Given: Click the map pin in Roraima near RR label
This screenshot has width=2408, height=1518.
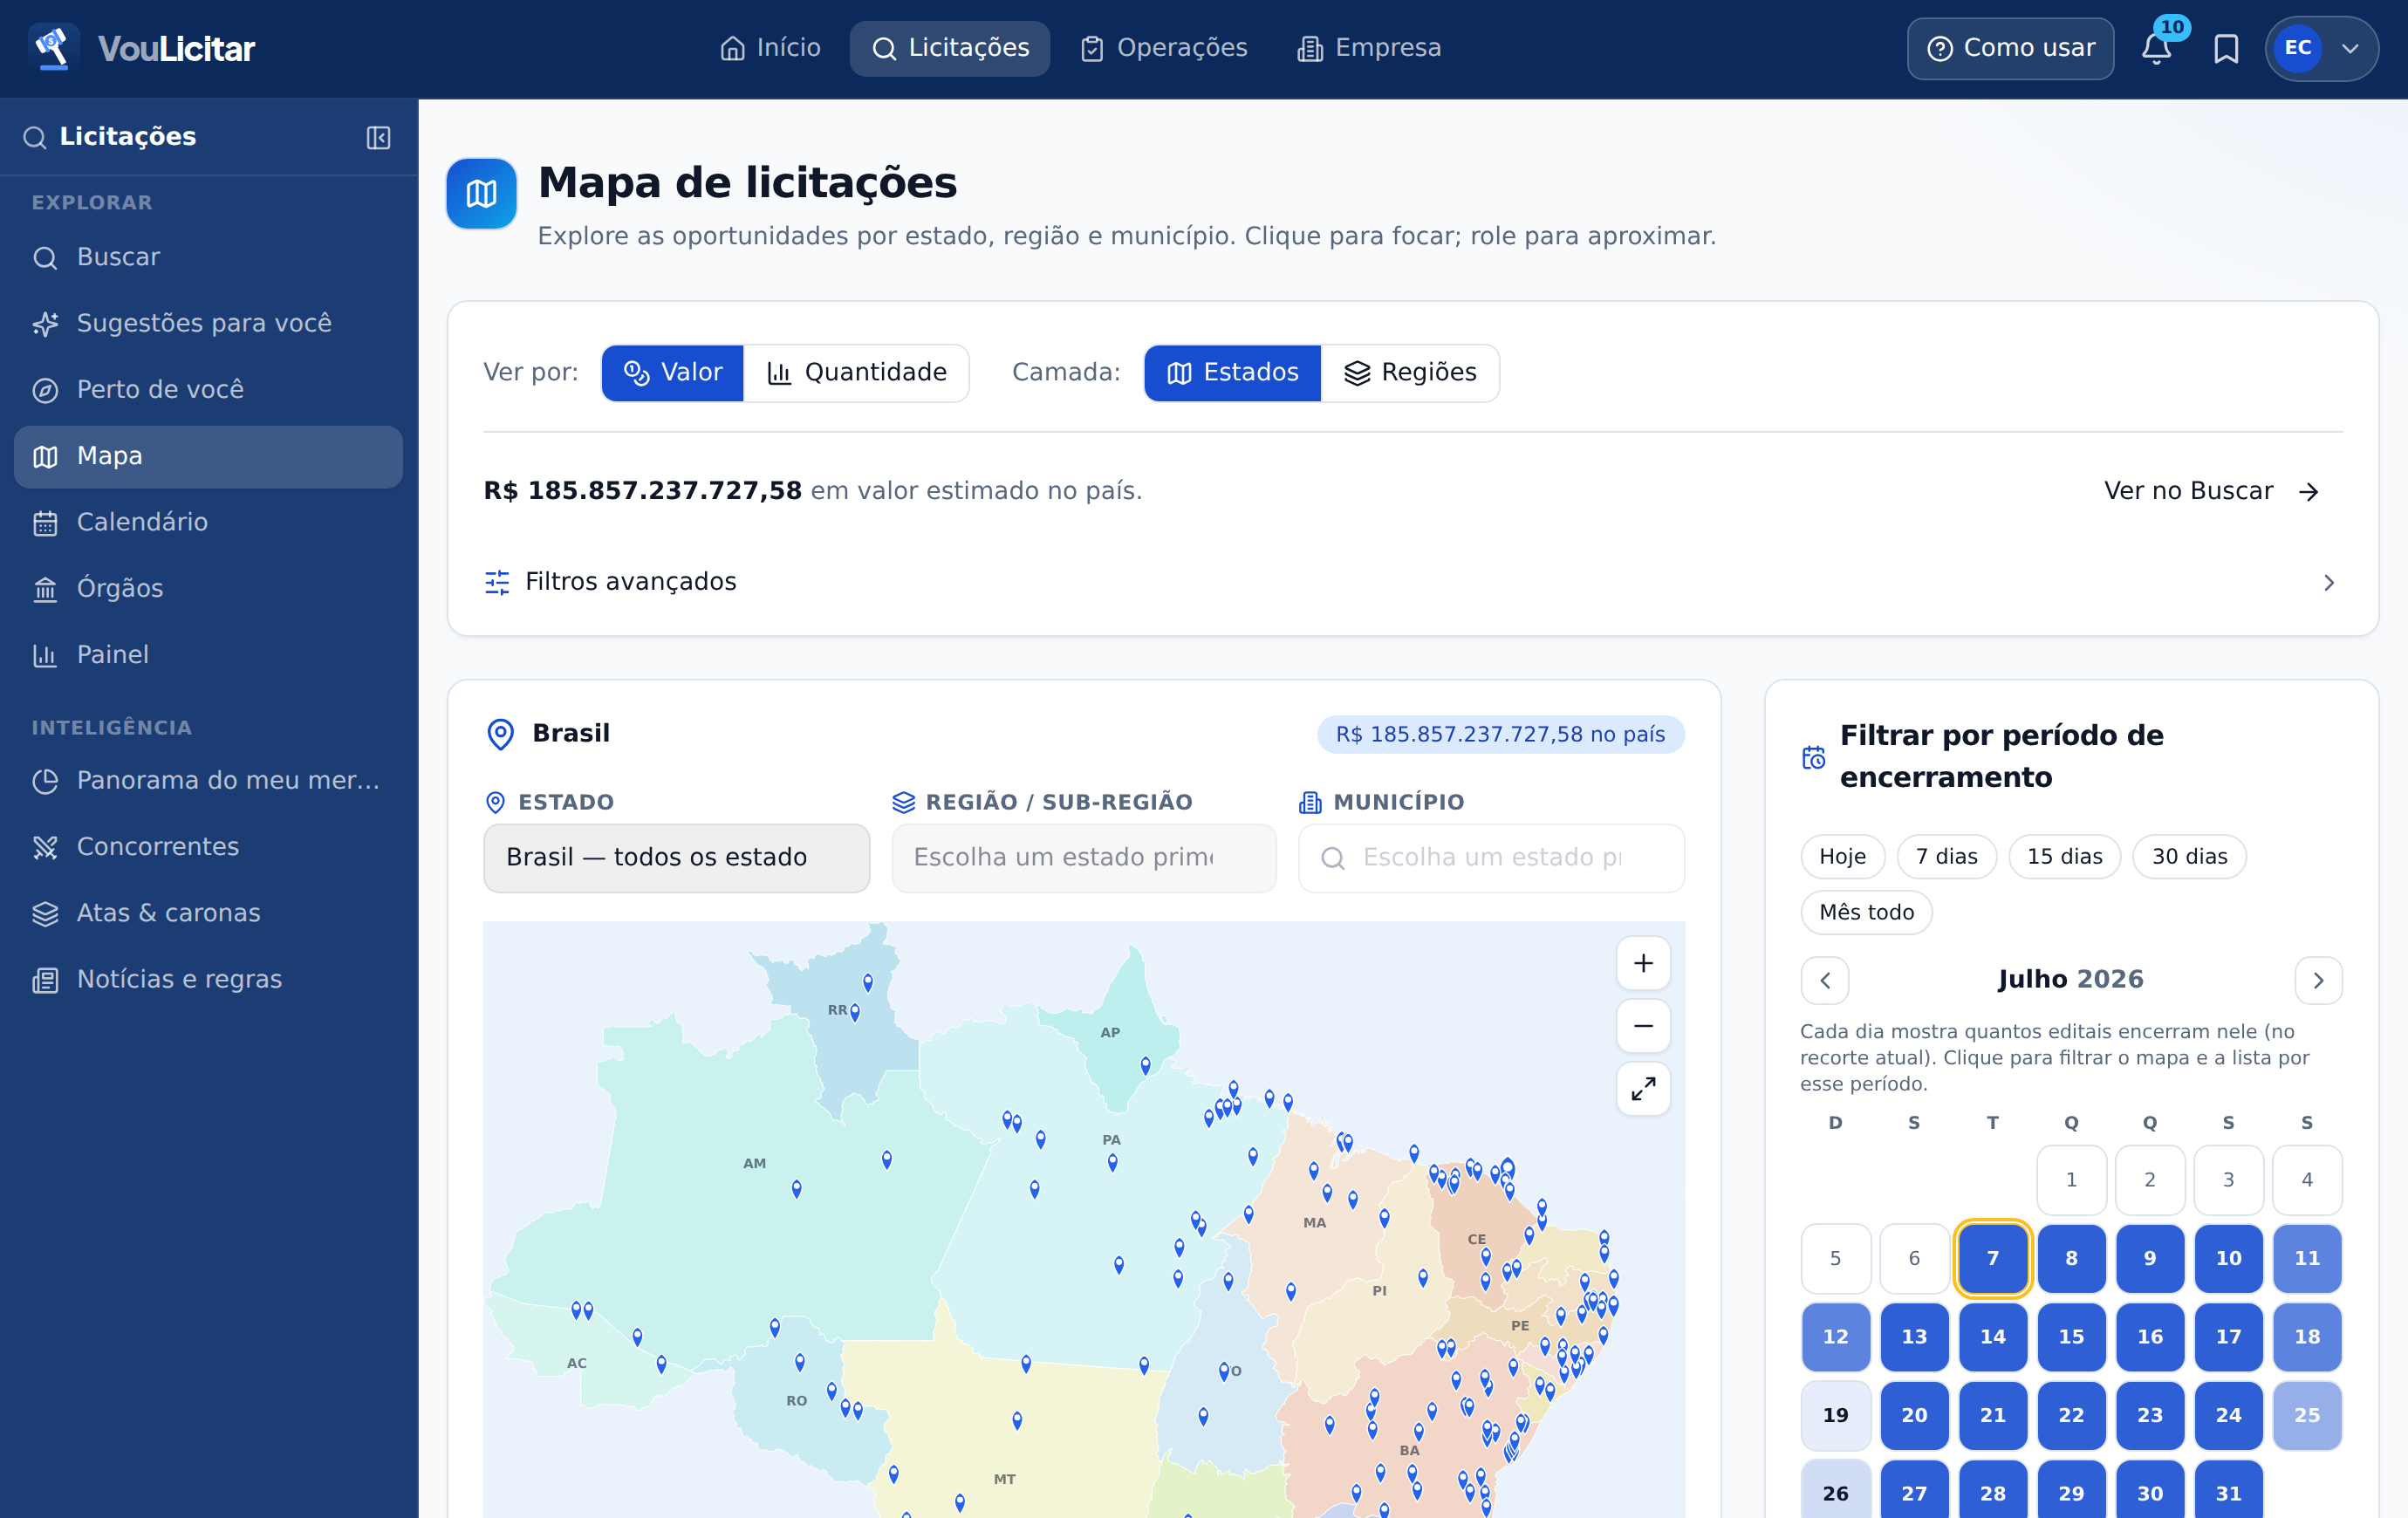Looking at the screenshot, I should 855,1012.
